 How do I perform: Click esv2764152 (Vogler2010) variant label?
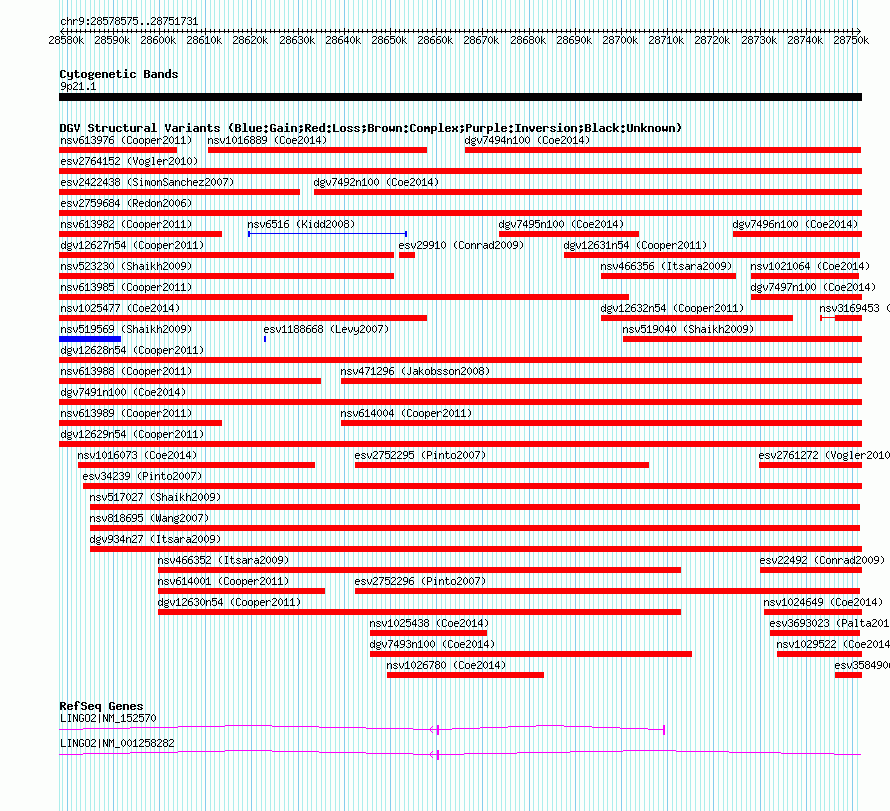129,161
